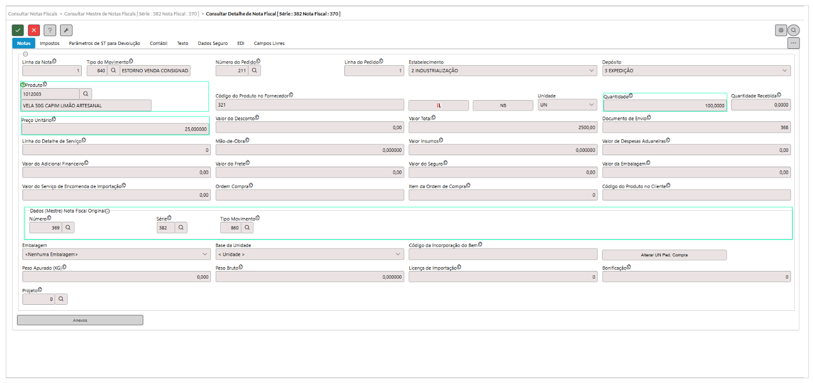Click the Documento de Envio field showing 368
The width and height of the screenshot is (813, 383).
[696, 128]
